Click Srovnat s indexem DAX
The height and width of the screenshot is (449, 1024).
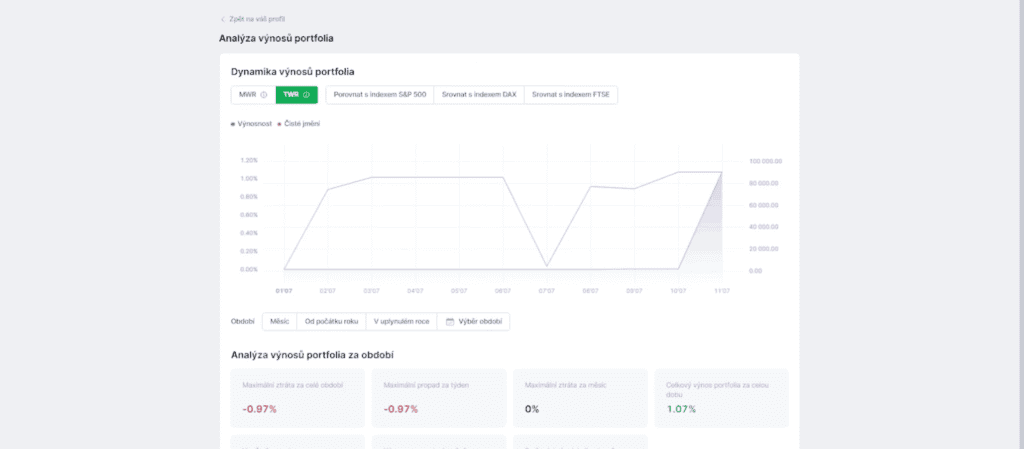tap(479, 95)
